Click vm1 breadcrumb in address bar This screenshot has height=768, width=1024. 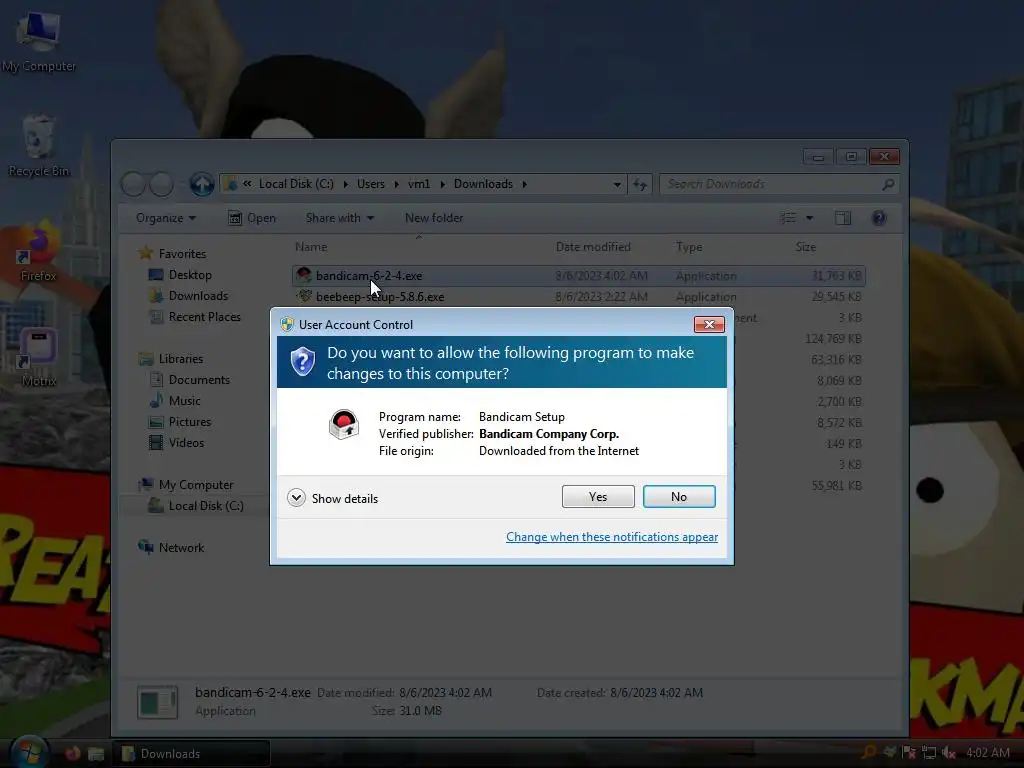point(419,184)
